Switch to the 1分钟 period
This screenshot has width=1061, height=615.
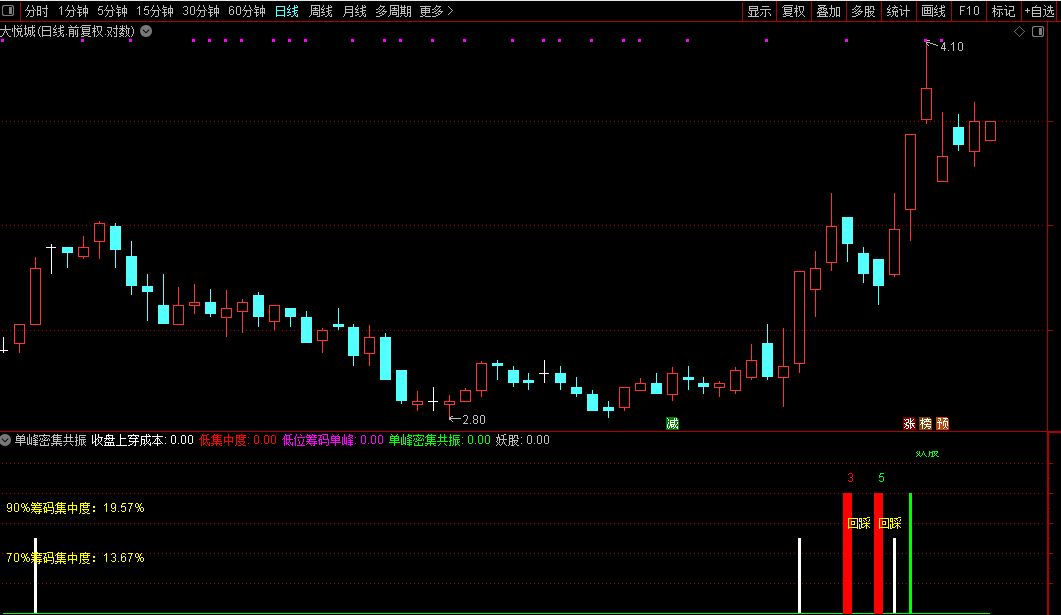(x=73, y=12)
